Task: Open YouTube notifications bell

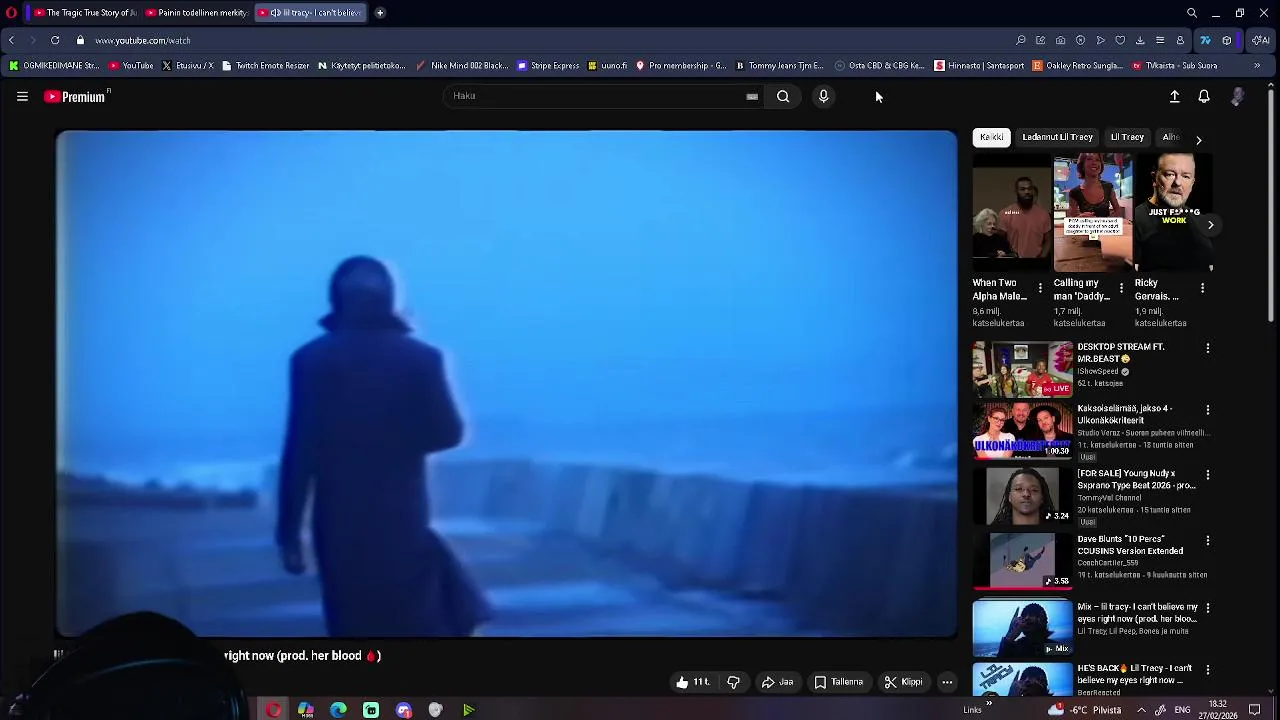Action: tap(1204, 97)
